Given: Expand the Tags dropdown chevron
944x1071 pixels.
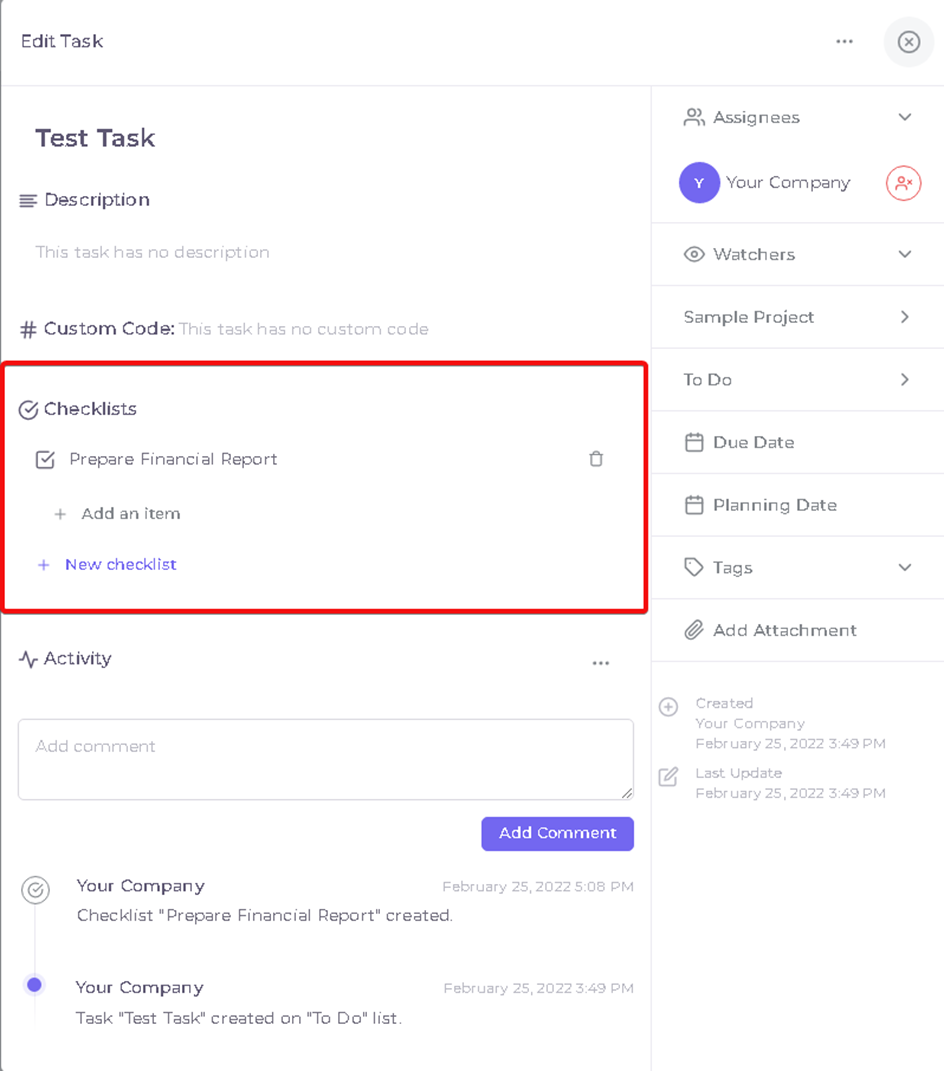Looking at the screenshot, I should pyautogui.click(x=904, y=567).
